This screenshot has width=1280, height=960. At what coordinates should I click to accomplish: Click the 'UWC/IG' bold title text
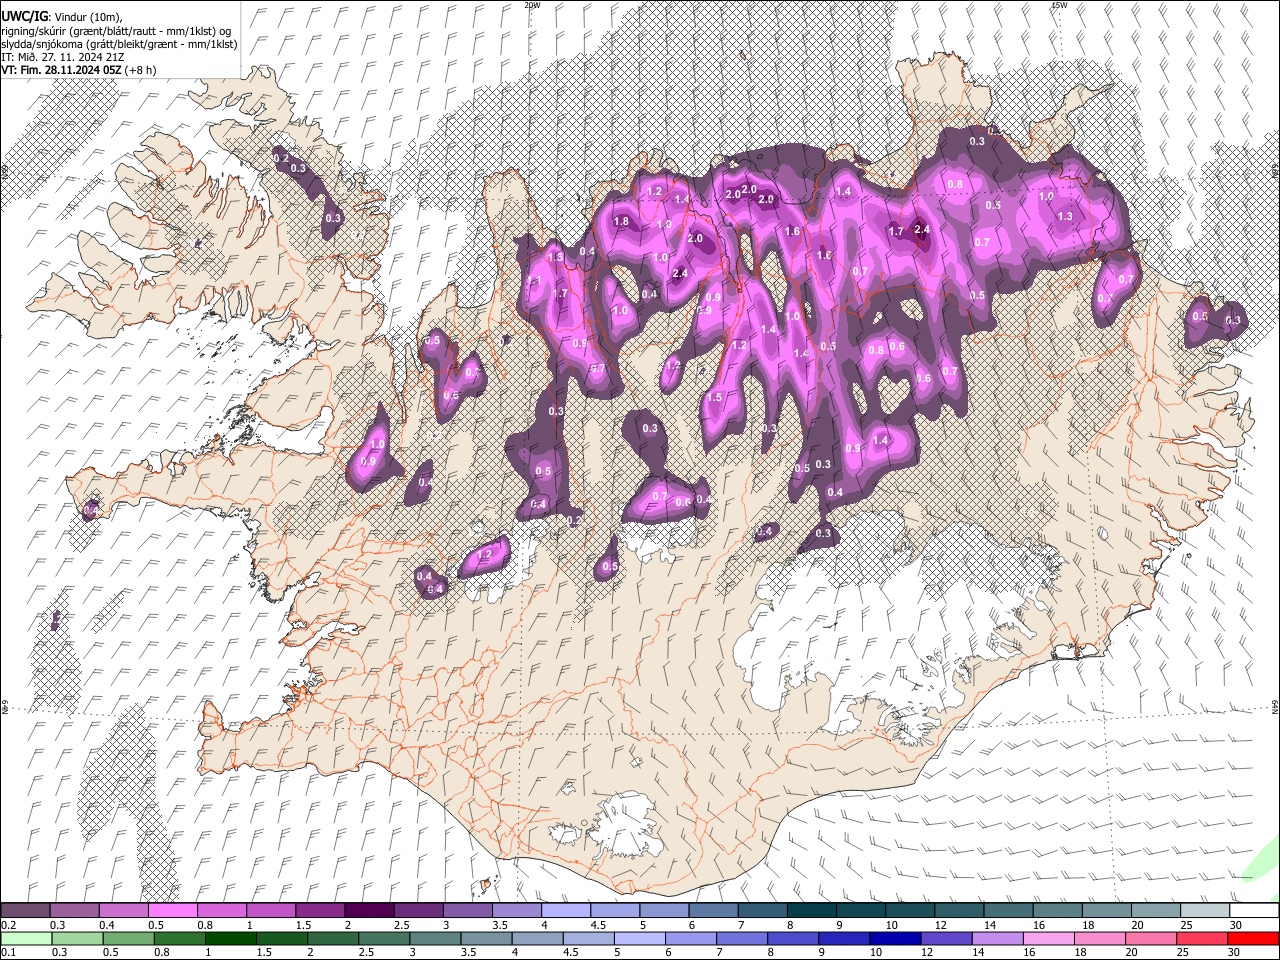24,17
